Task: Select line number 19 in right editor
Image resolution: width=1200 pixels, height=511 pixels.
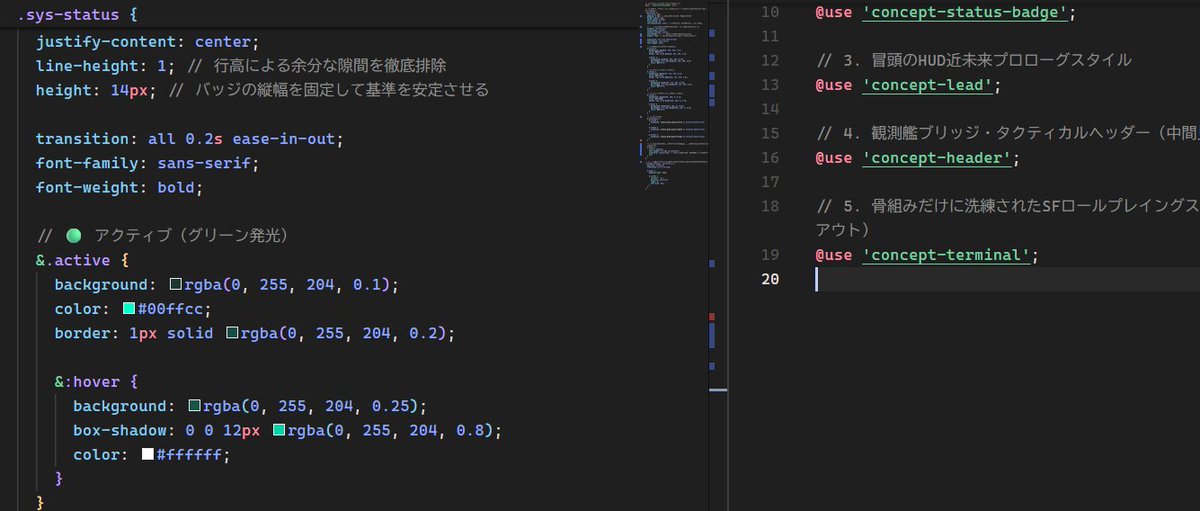Action: pos(768,255)
